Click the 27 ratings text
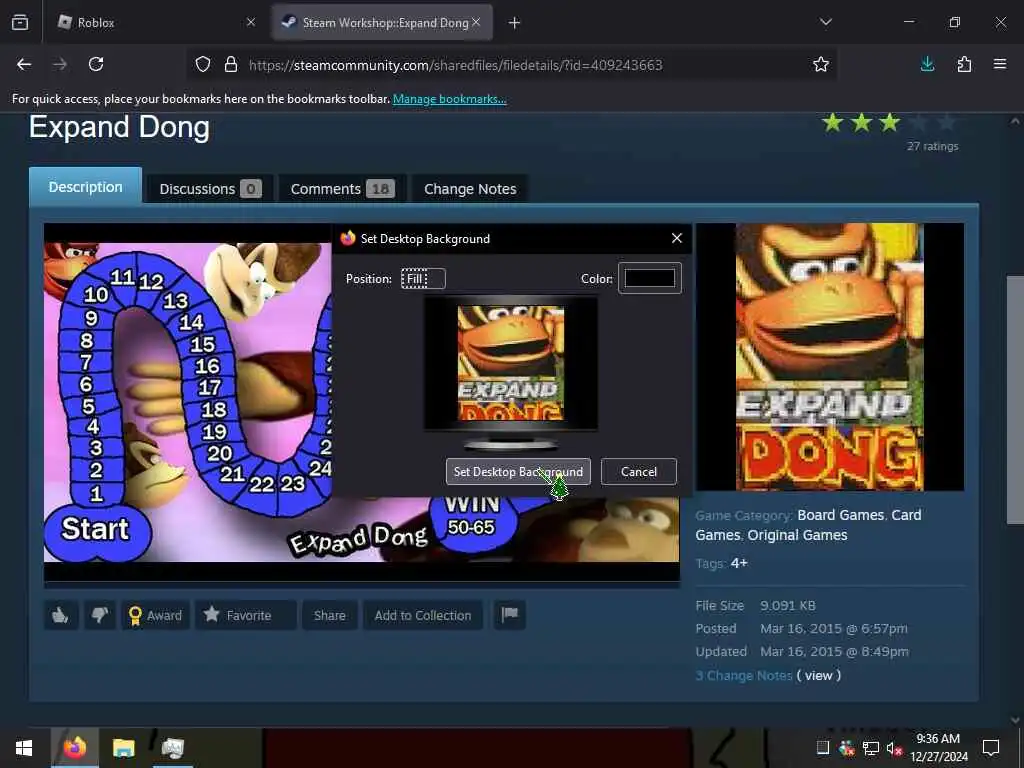The image size is (1024, 768). [933, 146]
